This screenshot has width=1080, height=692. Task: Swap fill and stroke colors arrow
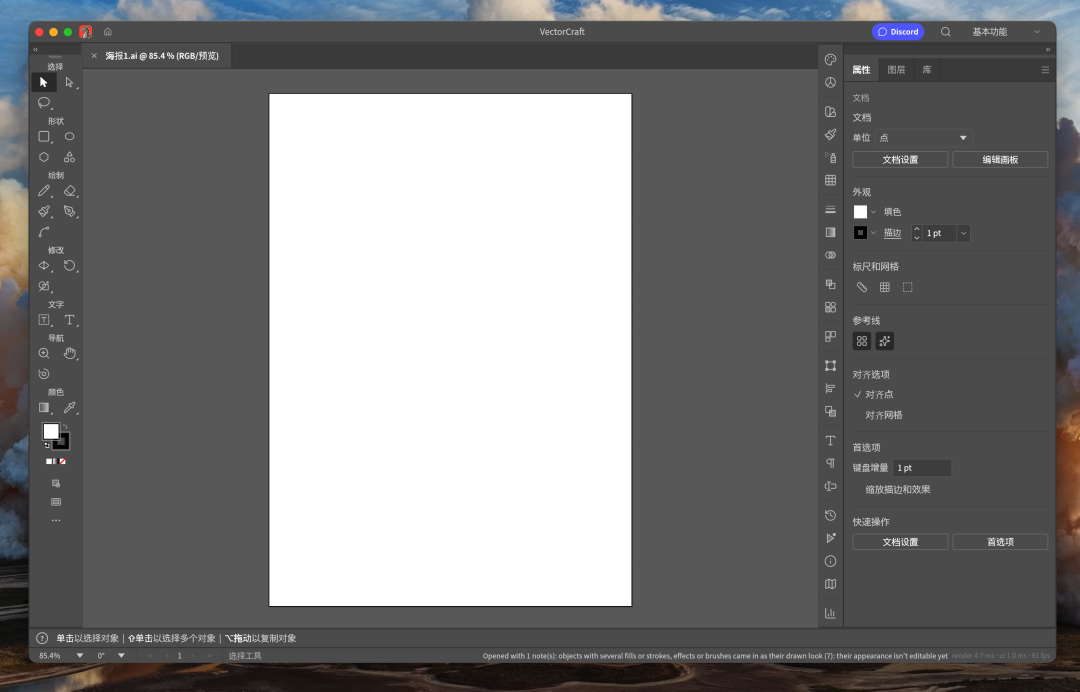click(65, 427)
